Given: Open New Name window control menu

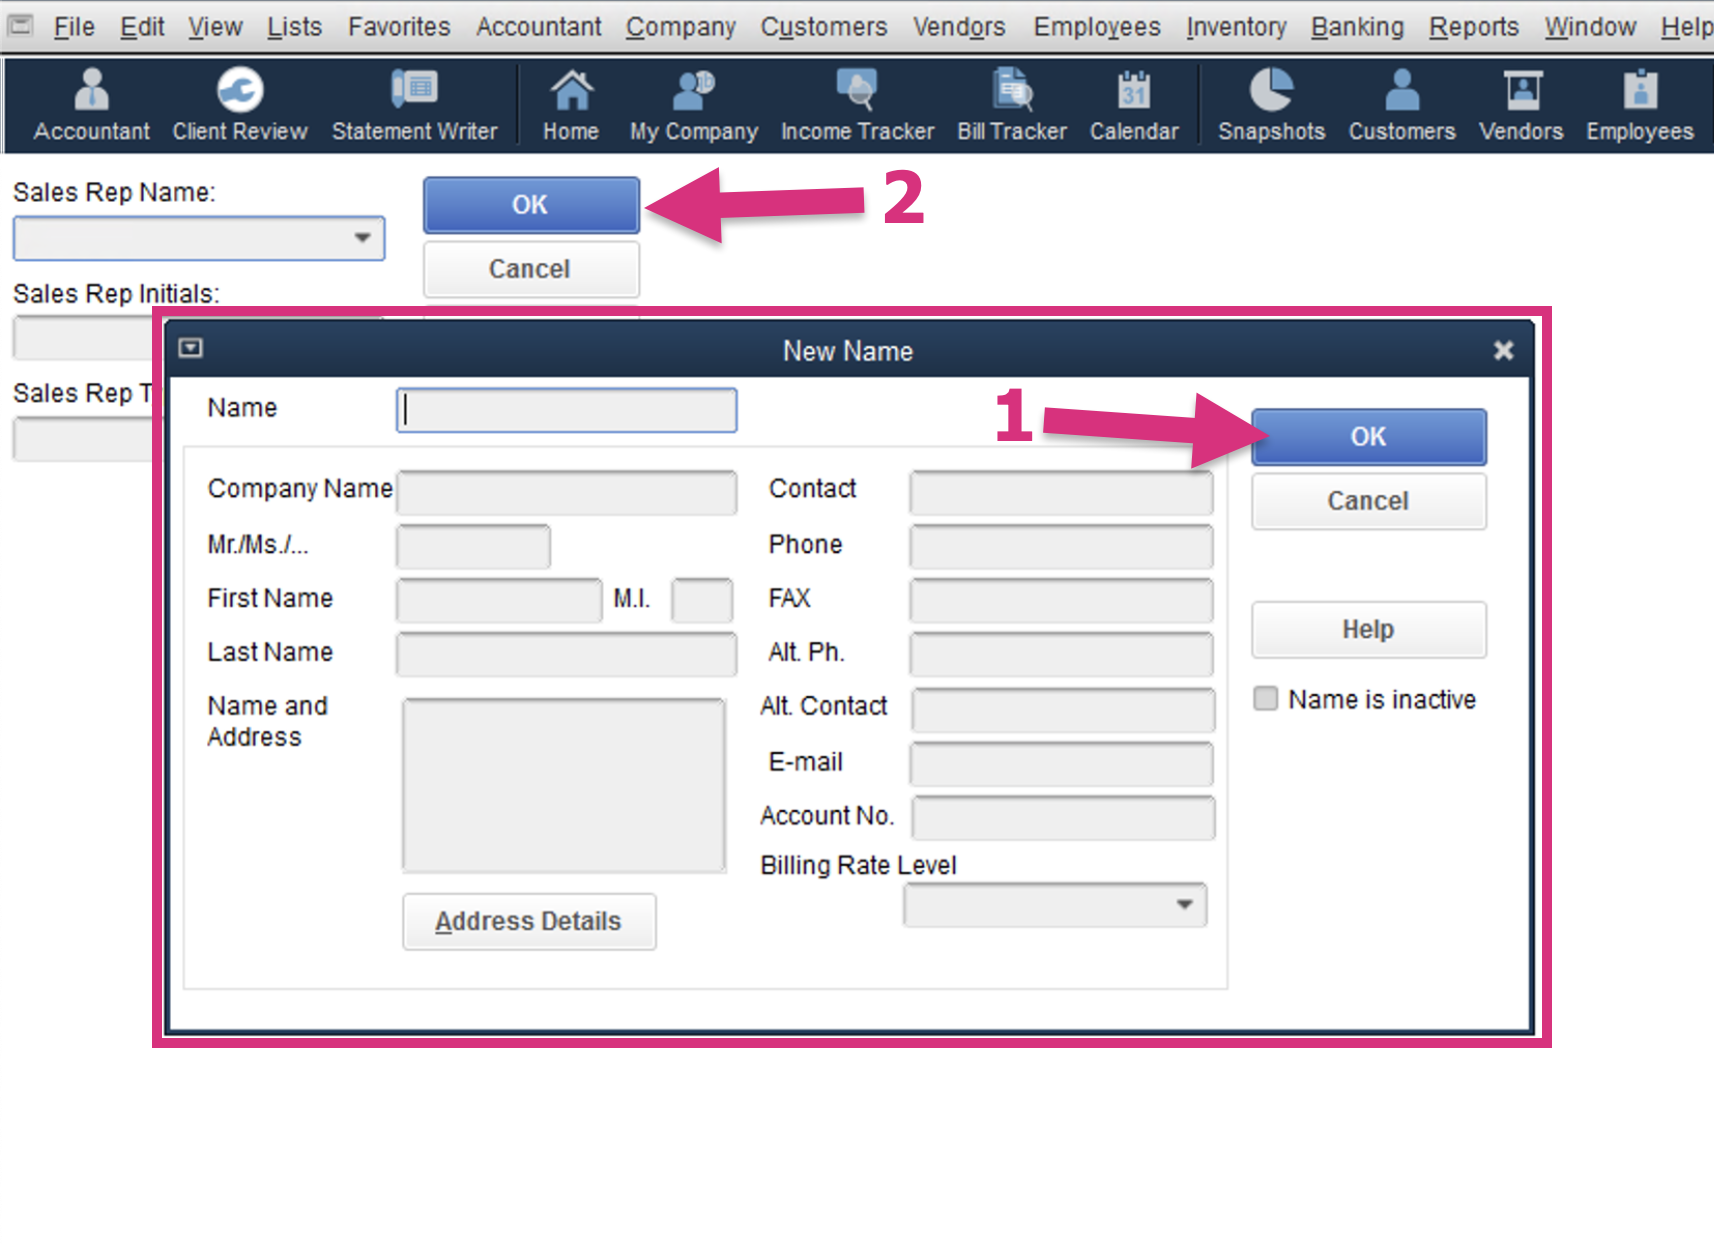Looking at the screenshot, I should pyautogui.click(x=190, y=348).
